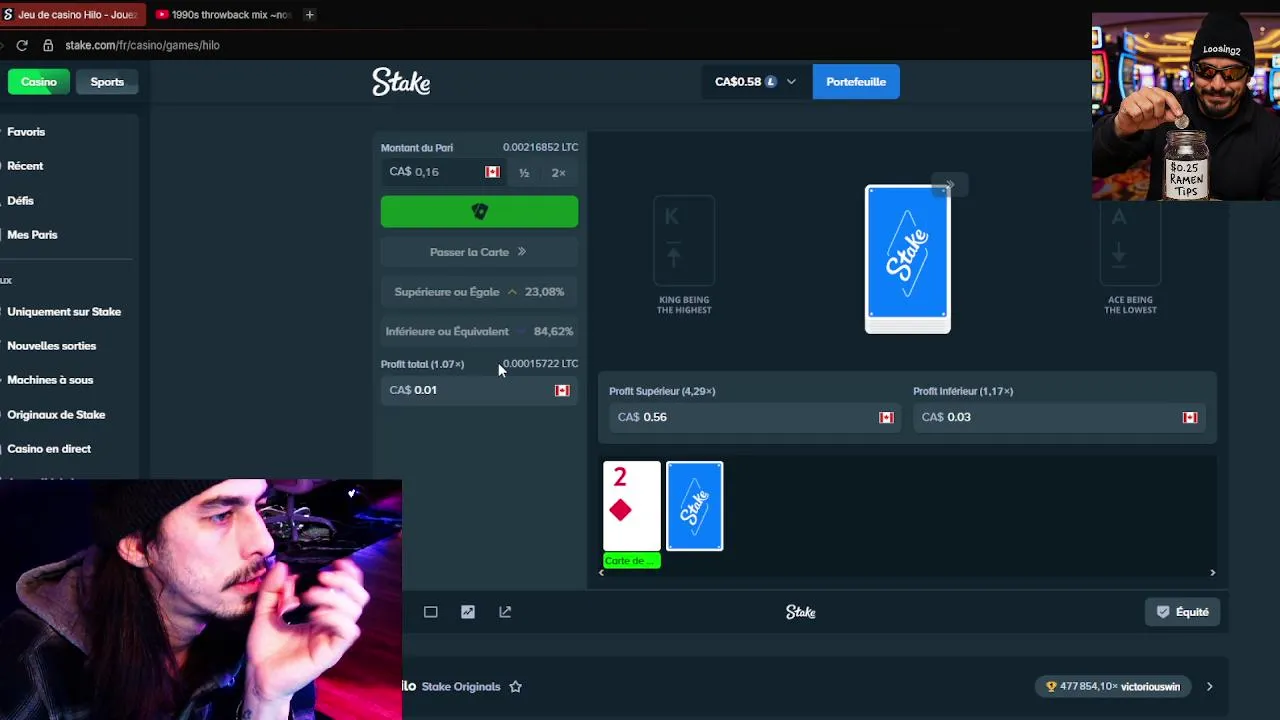1280x720 pixels.
Task: Click the green cash-out cards button
Action: click(x=479, y=212)
